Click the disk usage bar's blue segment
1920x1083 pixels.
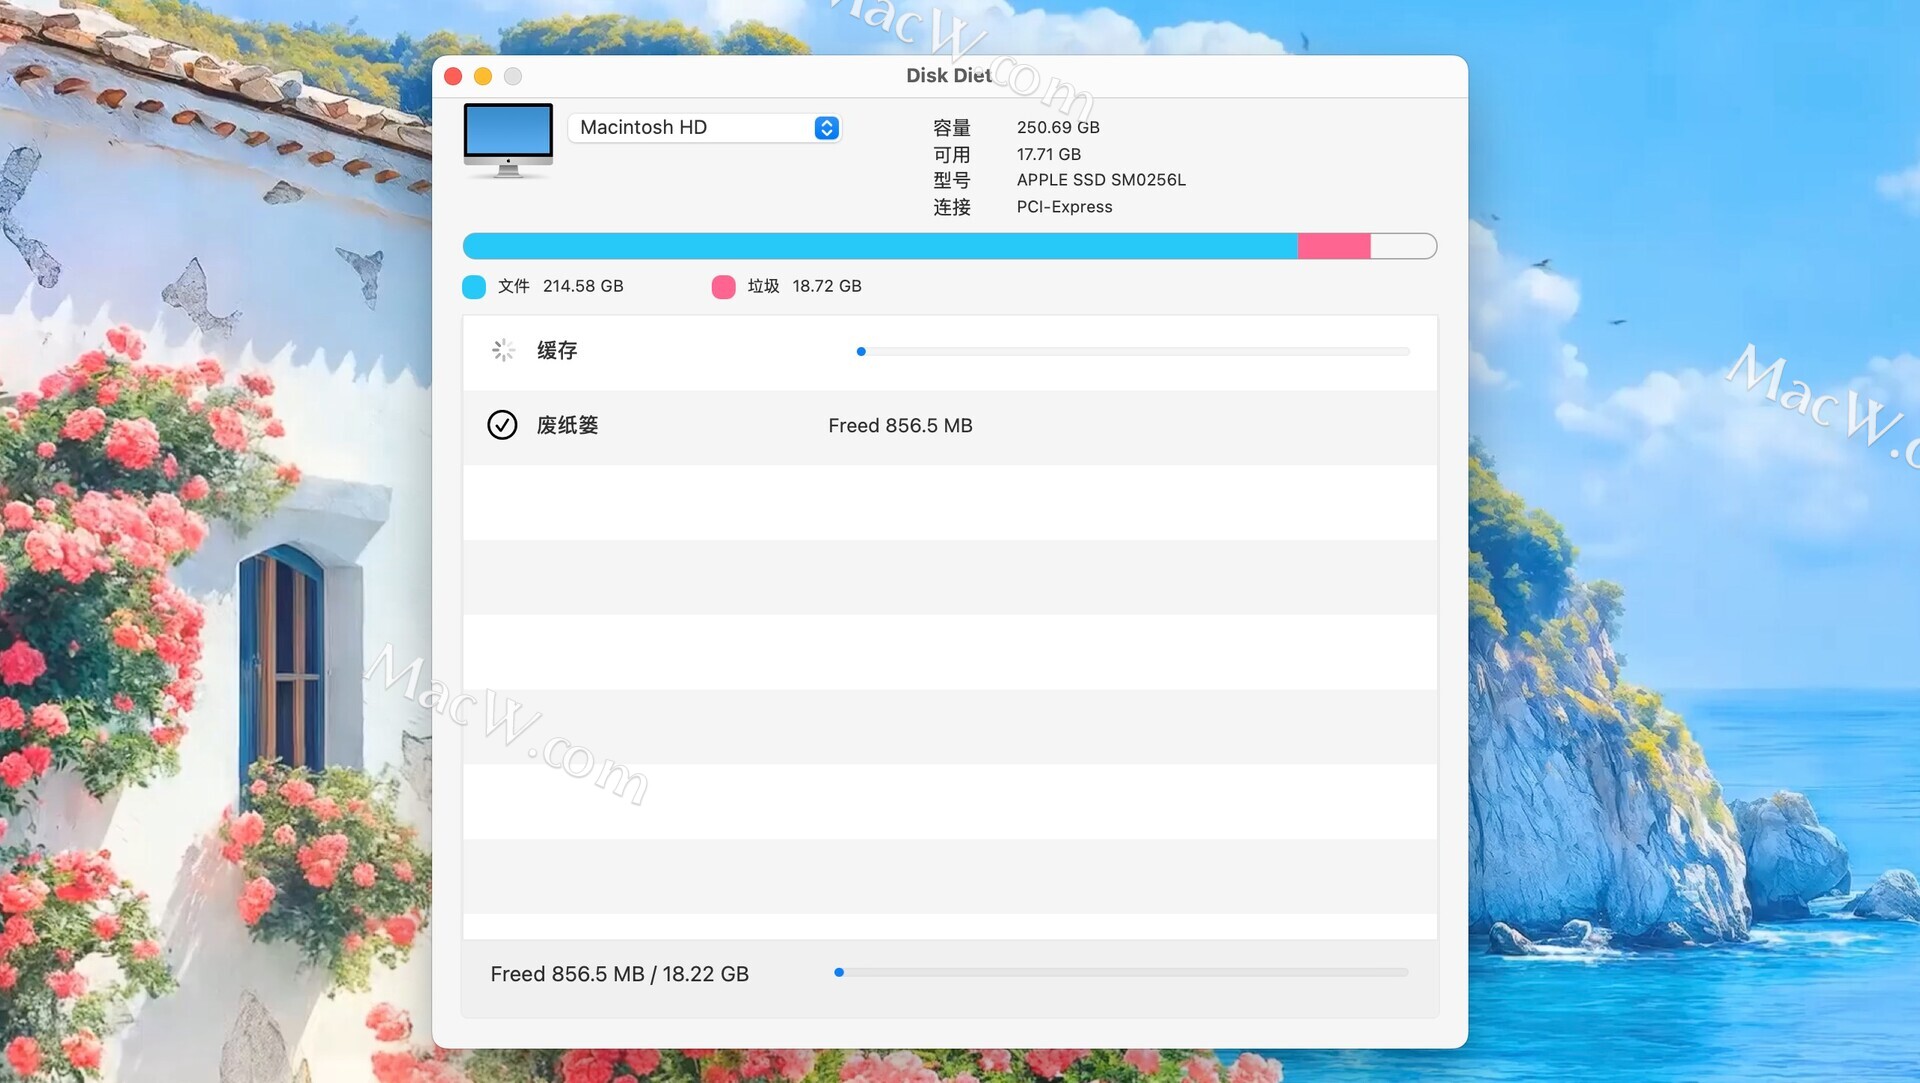click(x=880, y=246)
